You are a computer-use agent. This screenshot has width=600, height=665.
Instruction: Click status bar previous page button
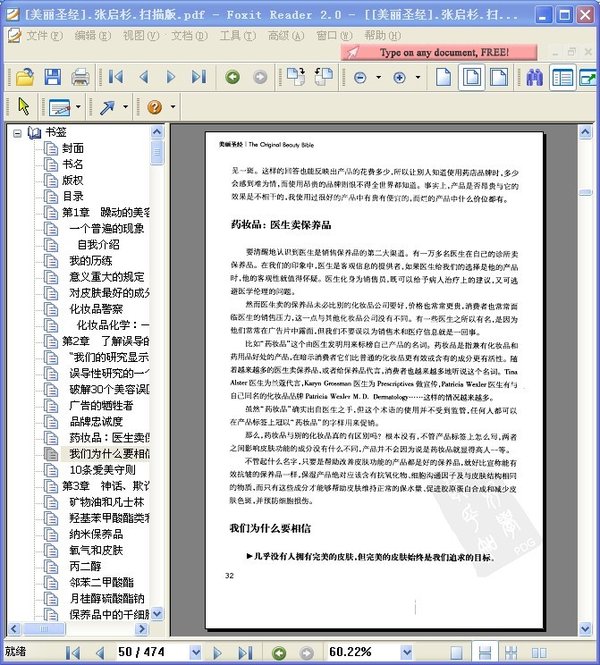click(100, 653)
